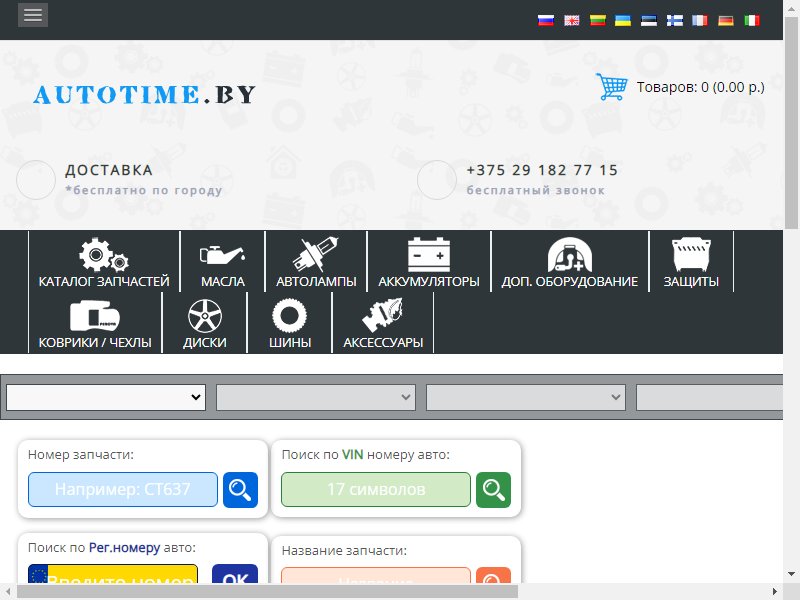View cart summary Товаров: 0 (0.00 р.)
The height and width of the screenshot is (600, 800).
(701, 87)
